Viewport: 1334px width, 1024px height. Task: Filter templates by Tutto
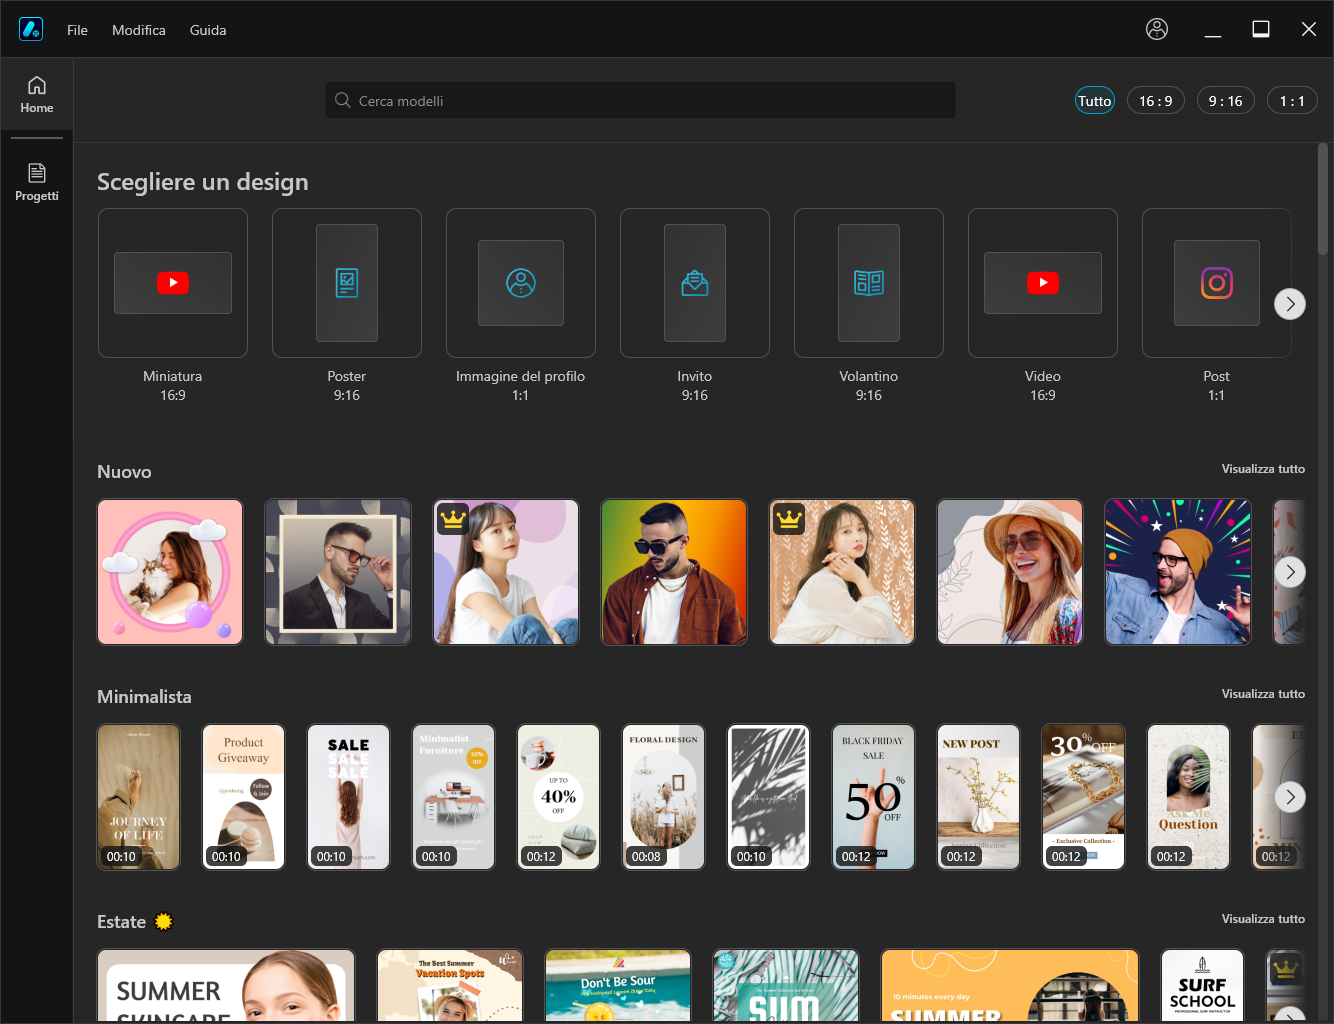(1095, 100)
